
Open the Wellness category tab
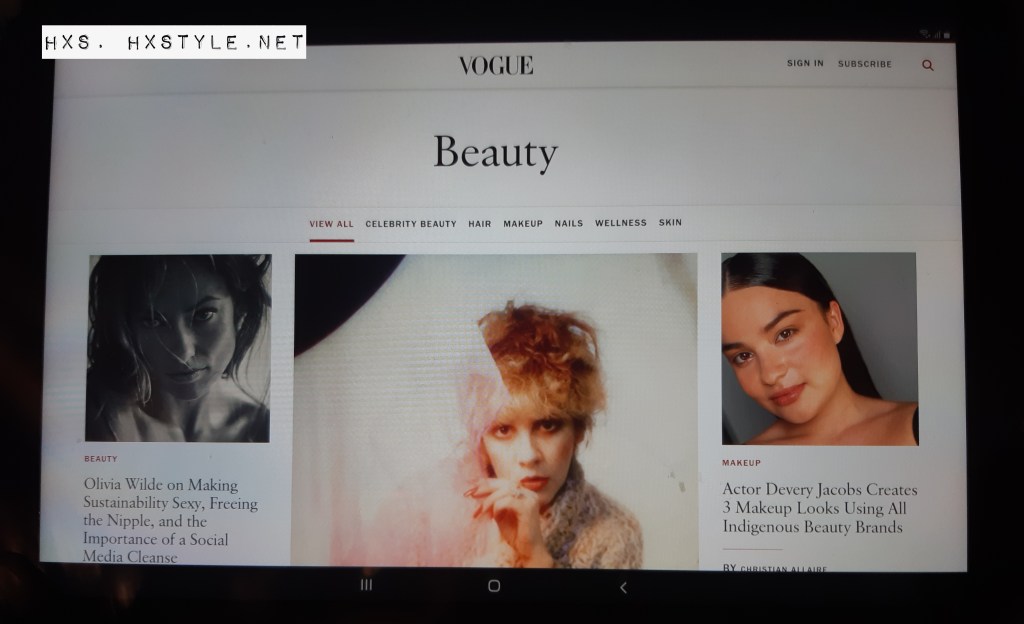point(621,224)
